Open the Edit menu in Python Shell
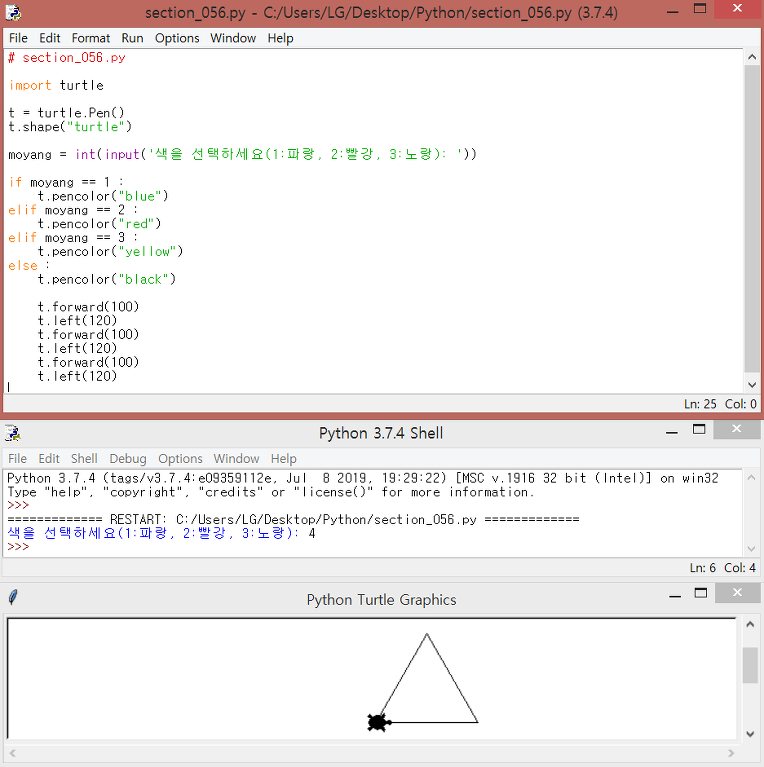 pos(48,458)
